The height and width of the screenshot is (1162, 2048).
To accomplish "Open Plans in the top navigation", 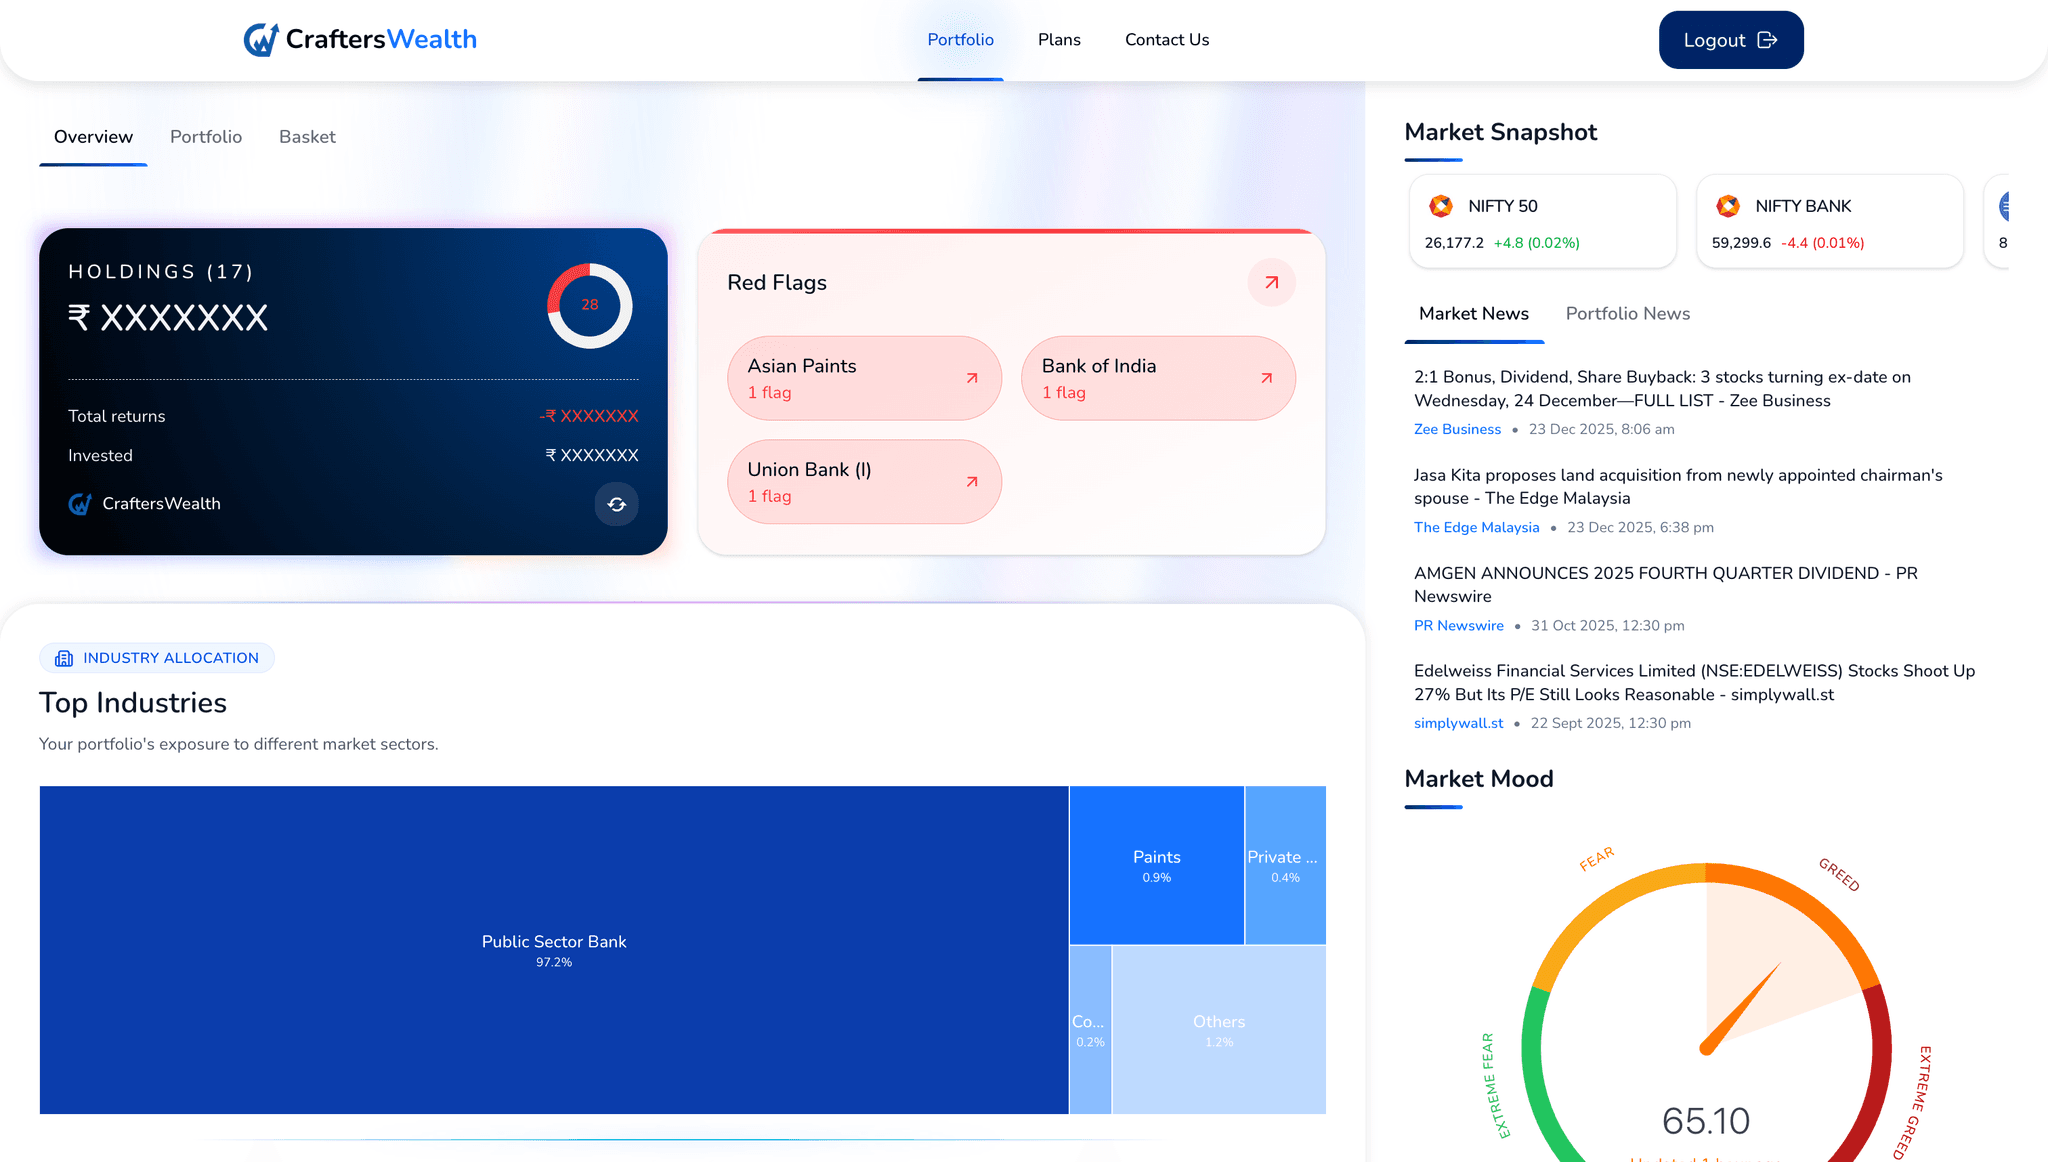I will click(1059, 39).
